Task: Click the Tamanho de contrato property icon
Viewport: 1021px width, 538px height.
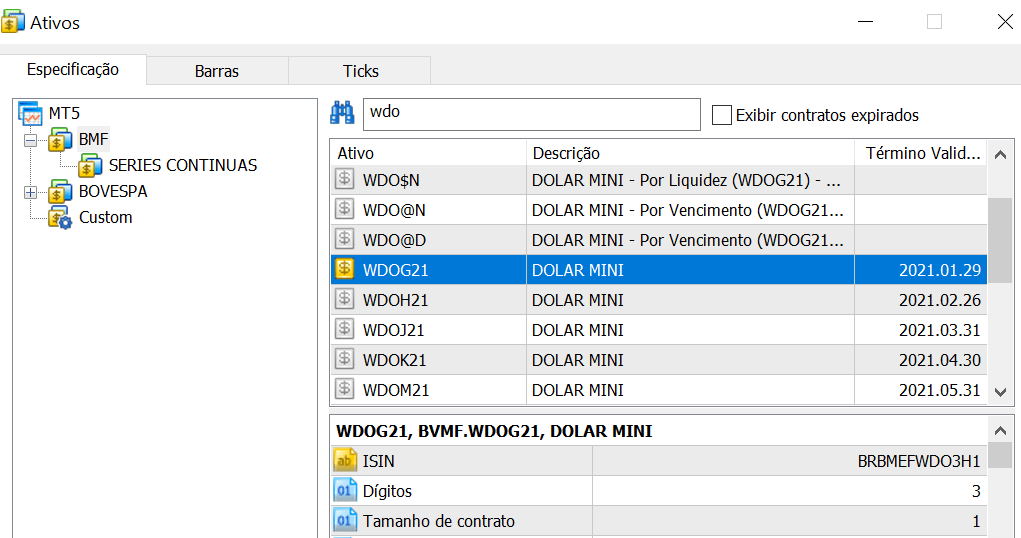Action: (345, 520)
